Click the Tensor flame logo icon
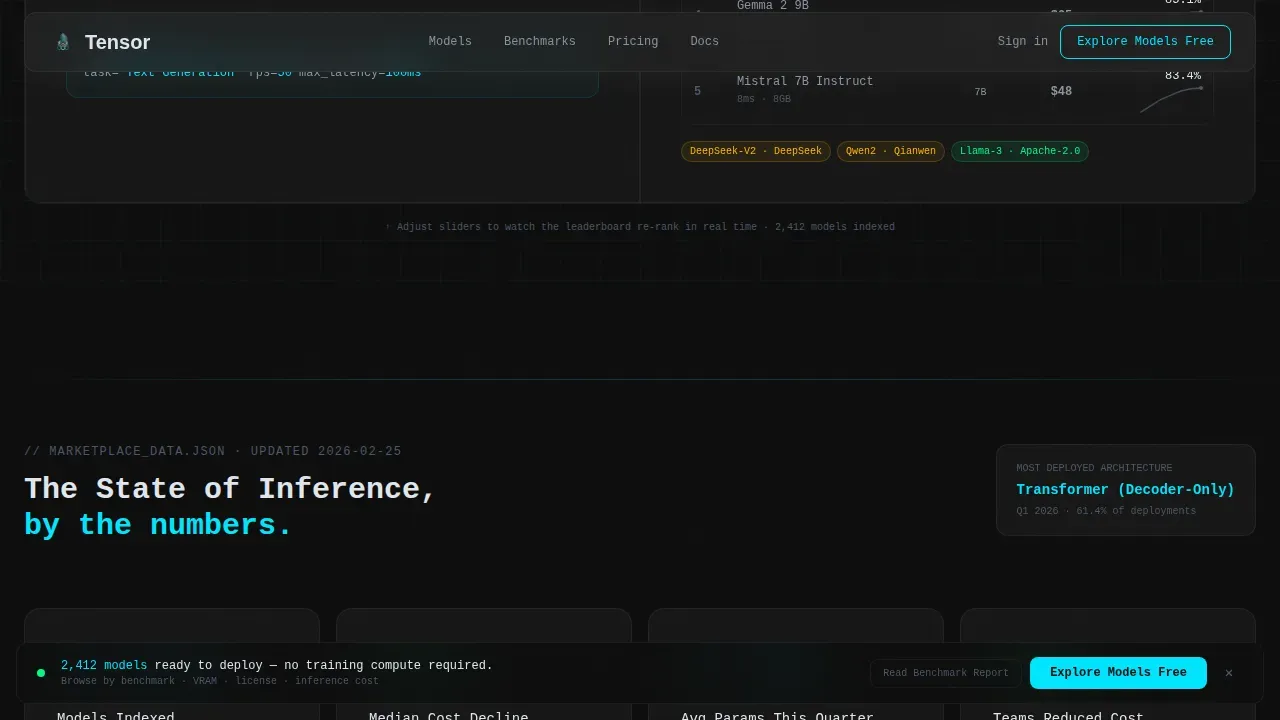1280x720 pixels. 63,42
